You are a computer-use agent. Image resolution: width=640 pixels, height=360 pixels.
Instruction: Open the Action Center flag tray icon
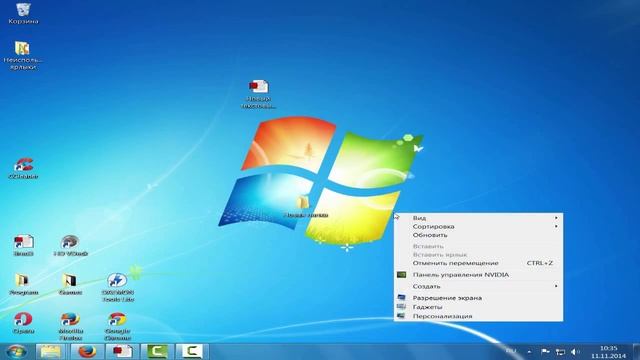point(545,351)
